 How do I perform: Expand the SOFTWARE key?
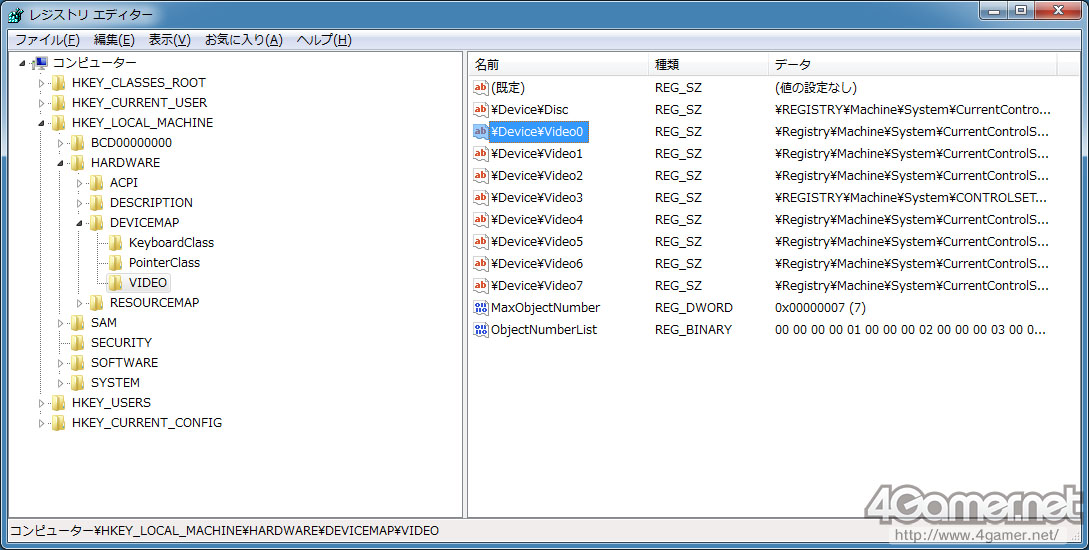pyautogui.click(x=60, y=363)
